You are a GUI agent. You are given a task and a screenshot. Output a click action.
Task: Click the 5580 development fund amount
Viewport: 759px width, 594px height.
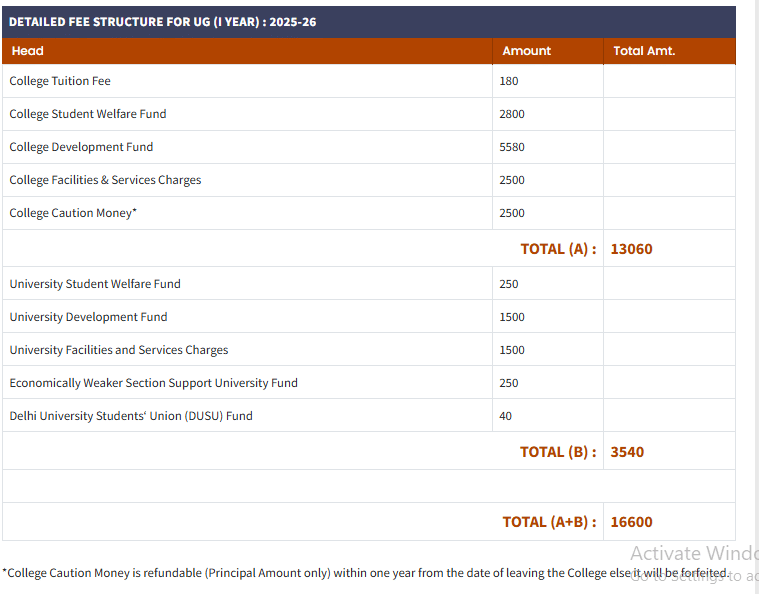[x=512, y=147]
